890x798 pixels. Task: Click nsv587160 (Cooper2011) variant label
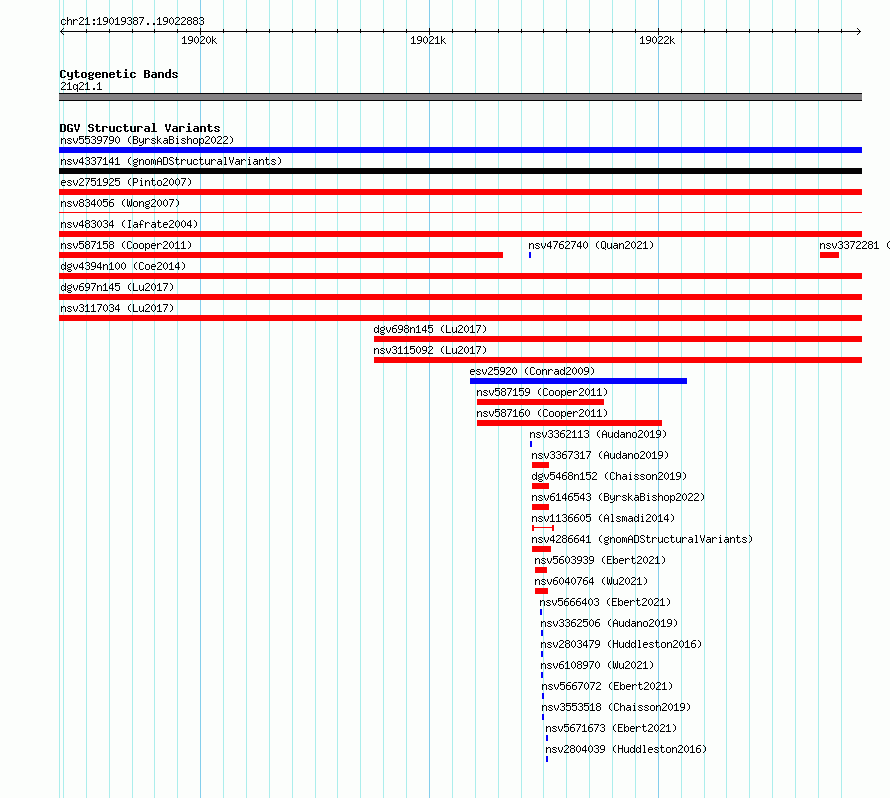(542, 413)
